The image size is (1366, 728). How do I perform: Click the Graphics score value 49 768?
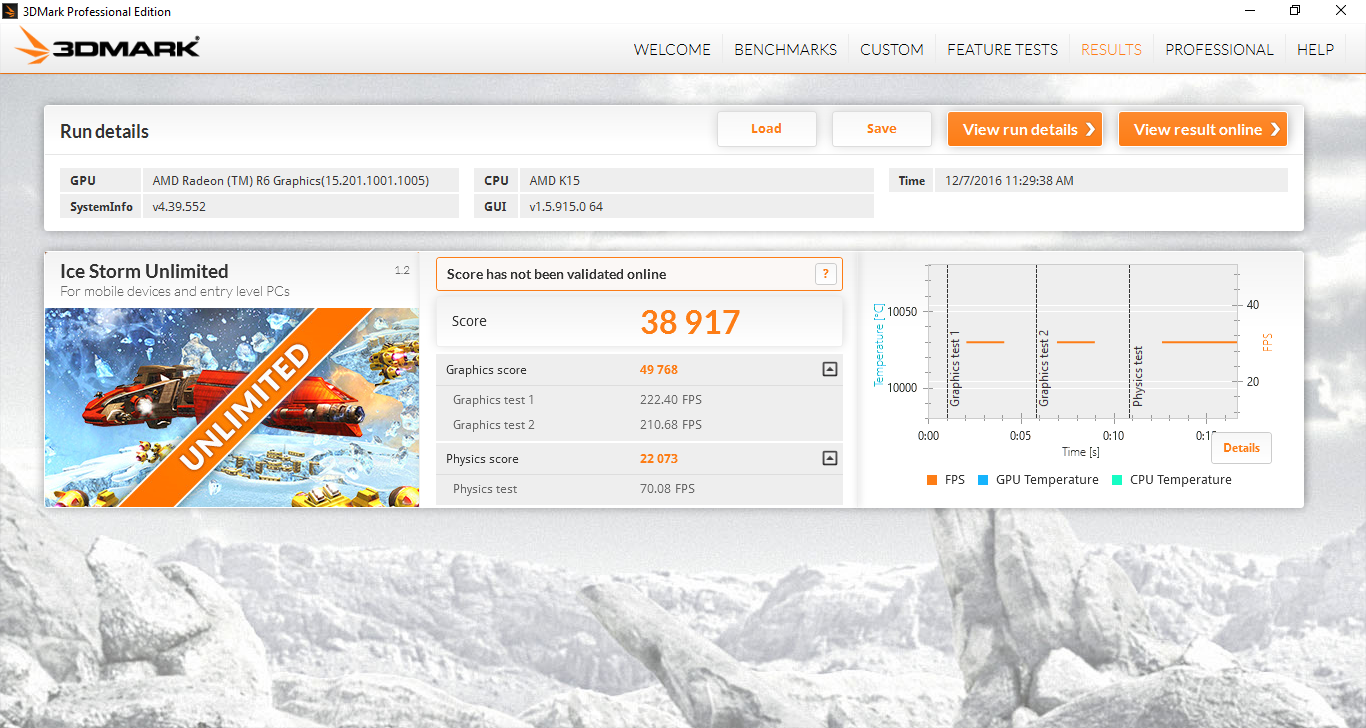click(x=659, y=370)
